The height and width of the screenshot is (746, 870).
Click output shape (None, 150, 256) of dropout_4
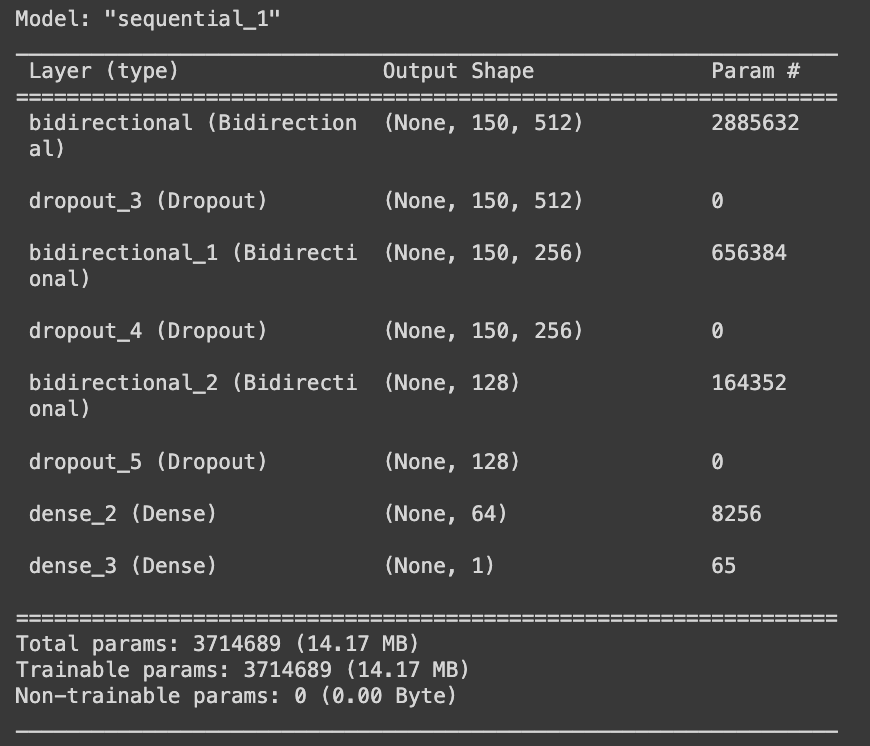click(x=483, y=331)
